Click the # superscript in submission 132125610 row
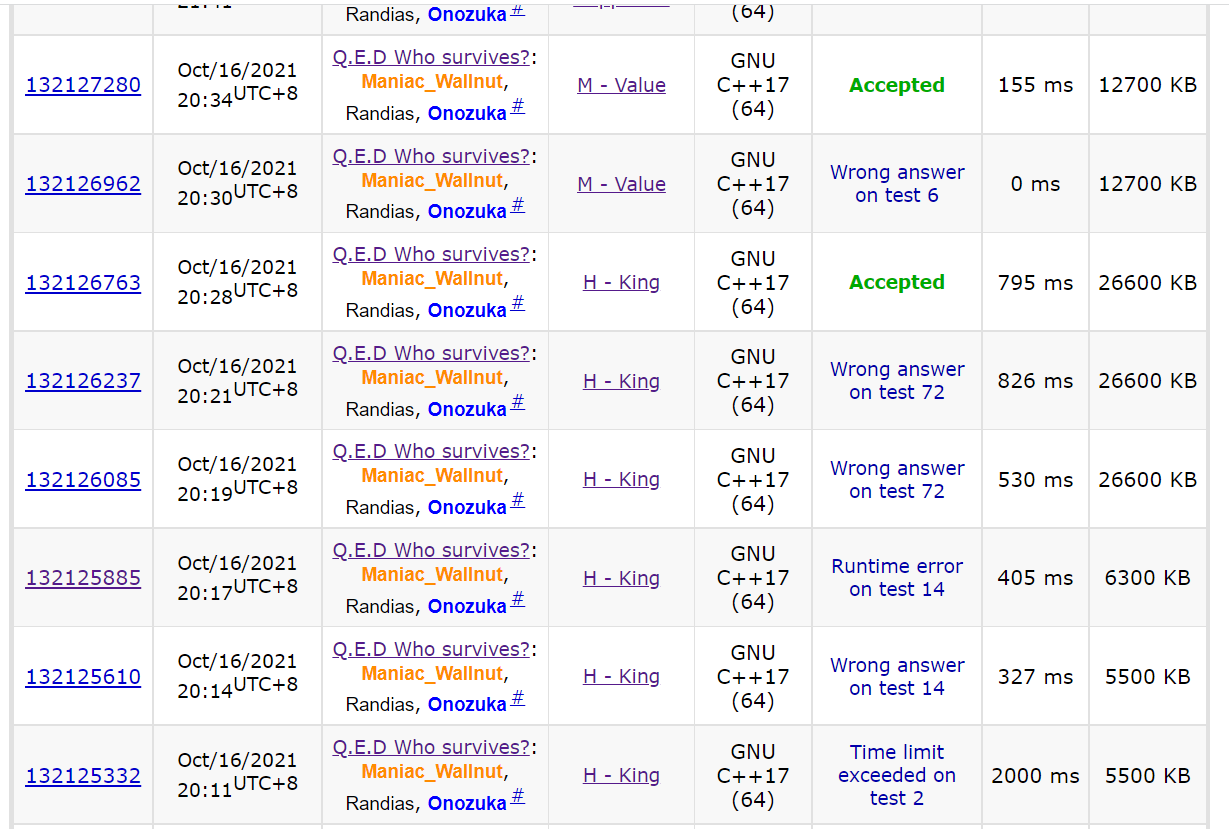 (517, 698)
